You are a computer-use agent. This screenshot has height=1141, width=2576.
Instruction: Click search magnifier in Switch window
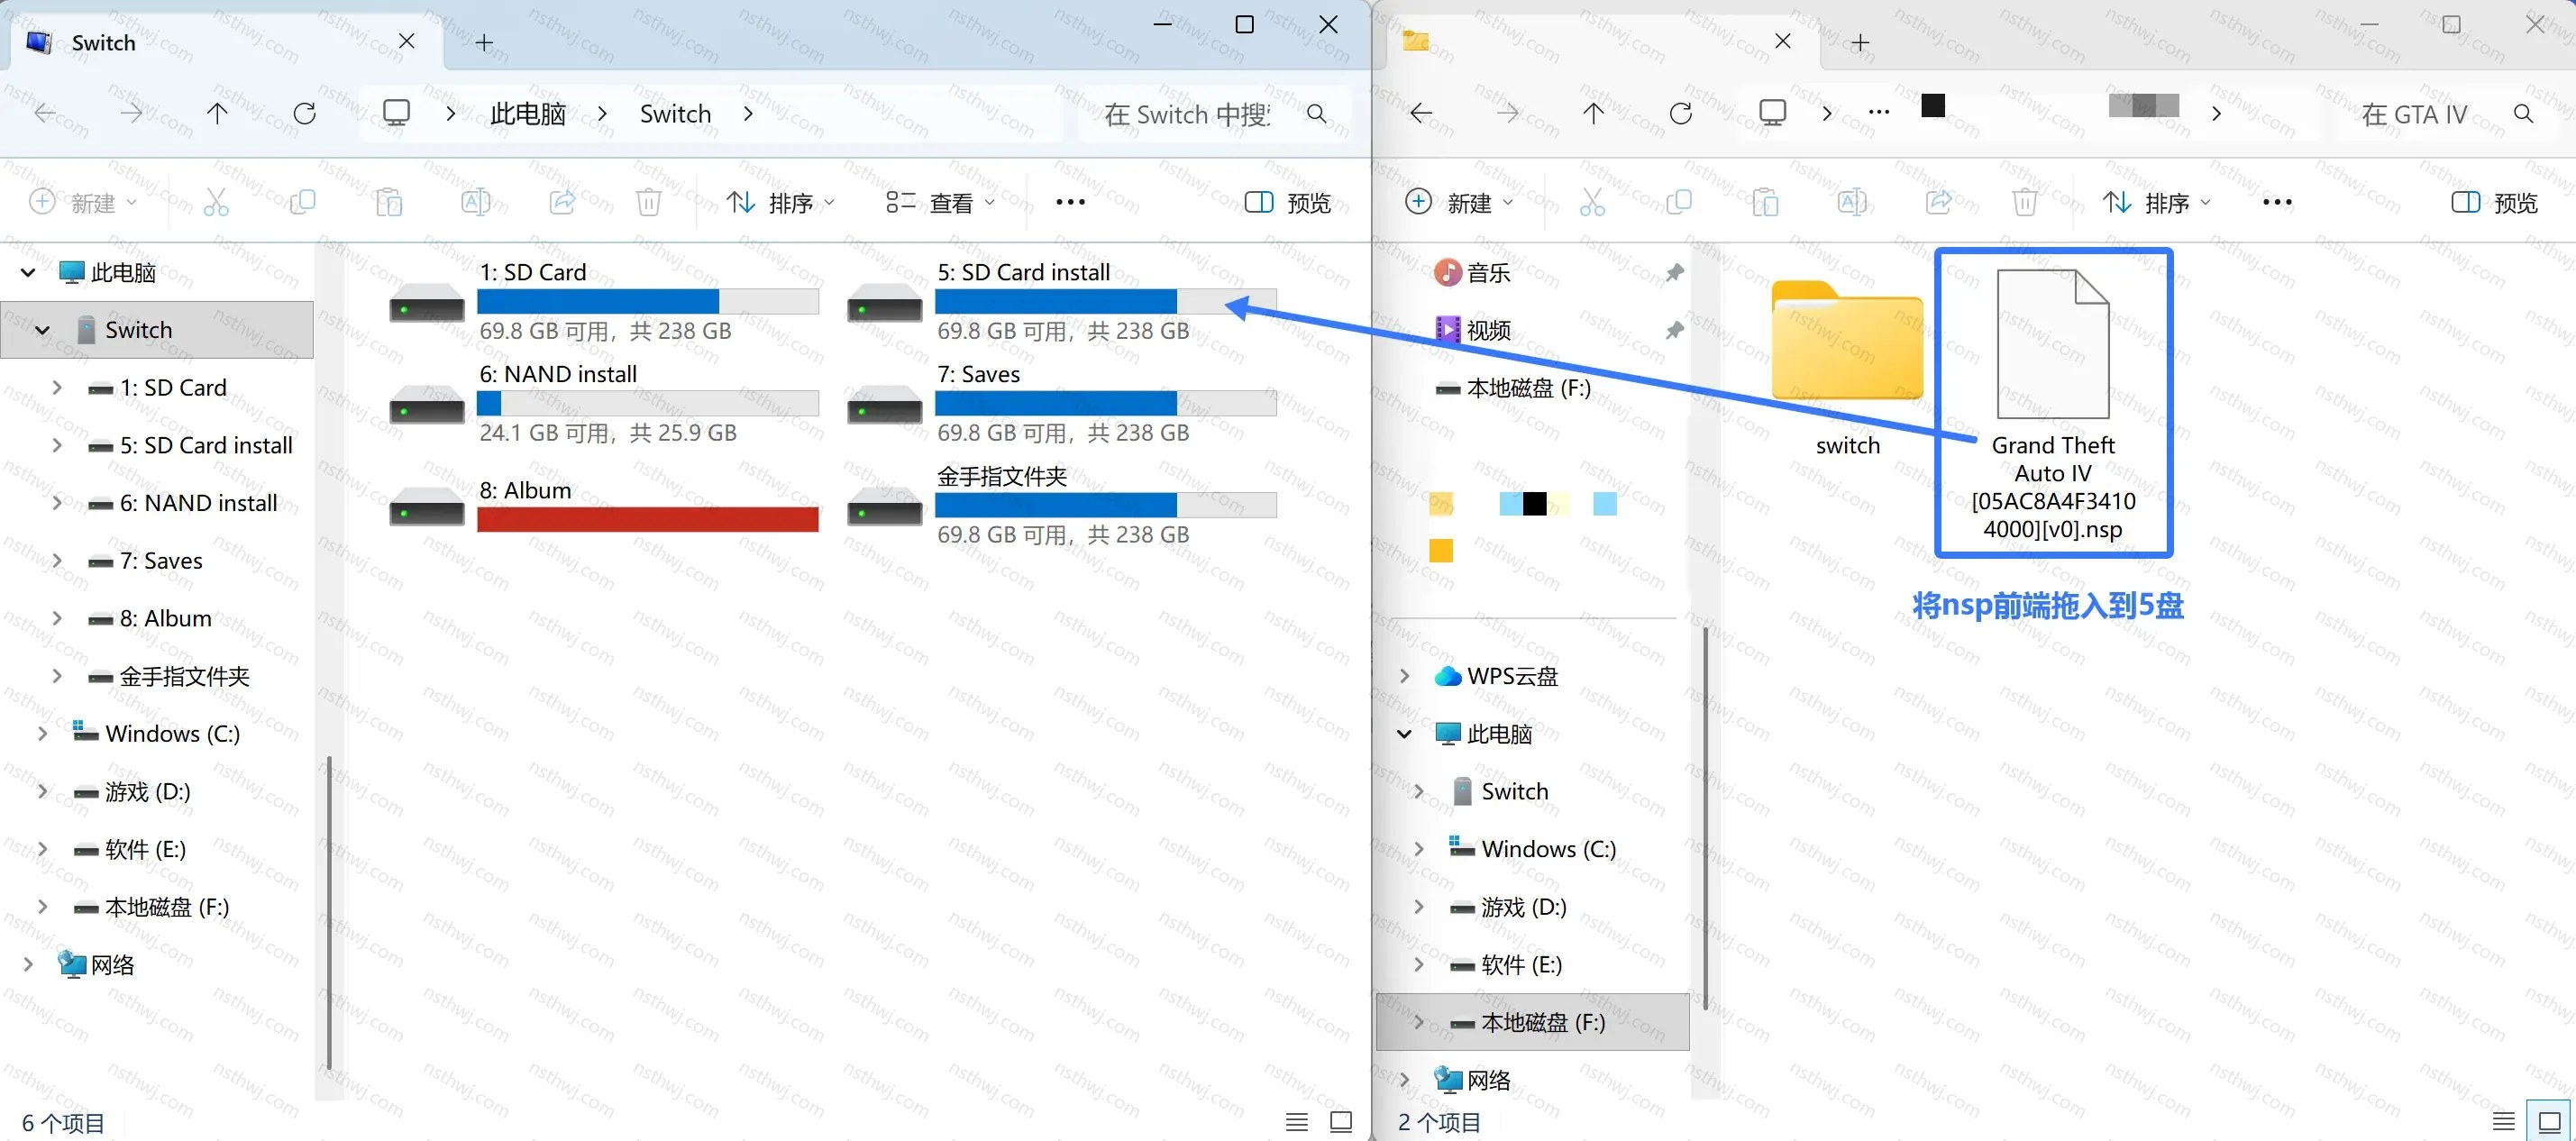pyautogui.click(x=1317, y=114)
